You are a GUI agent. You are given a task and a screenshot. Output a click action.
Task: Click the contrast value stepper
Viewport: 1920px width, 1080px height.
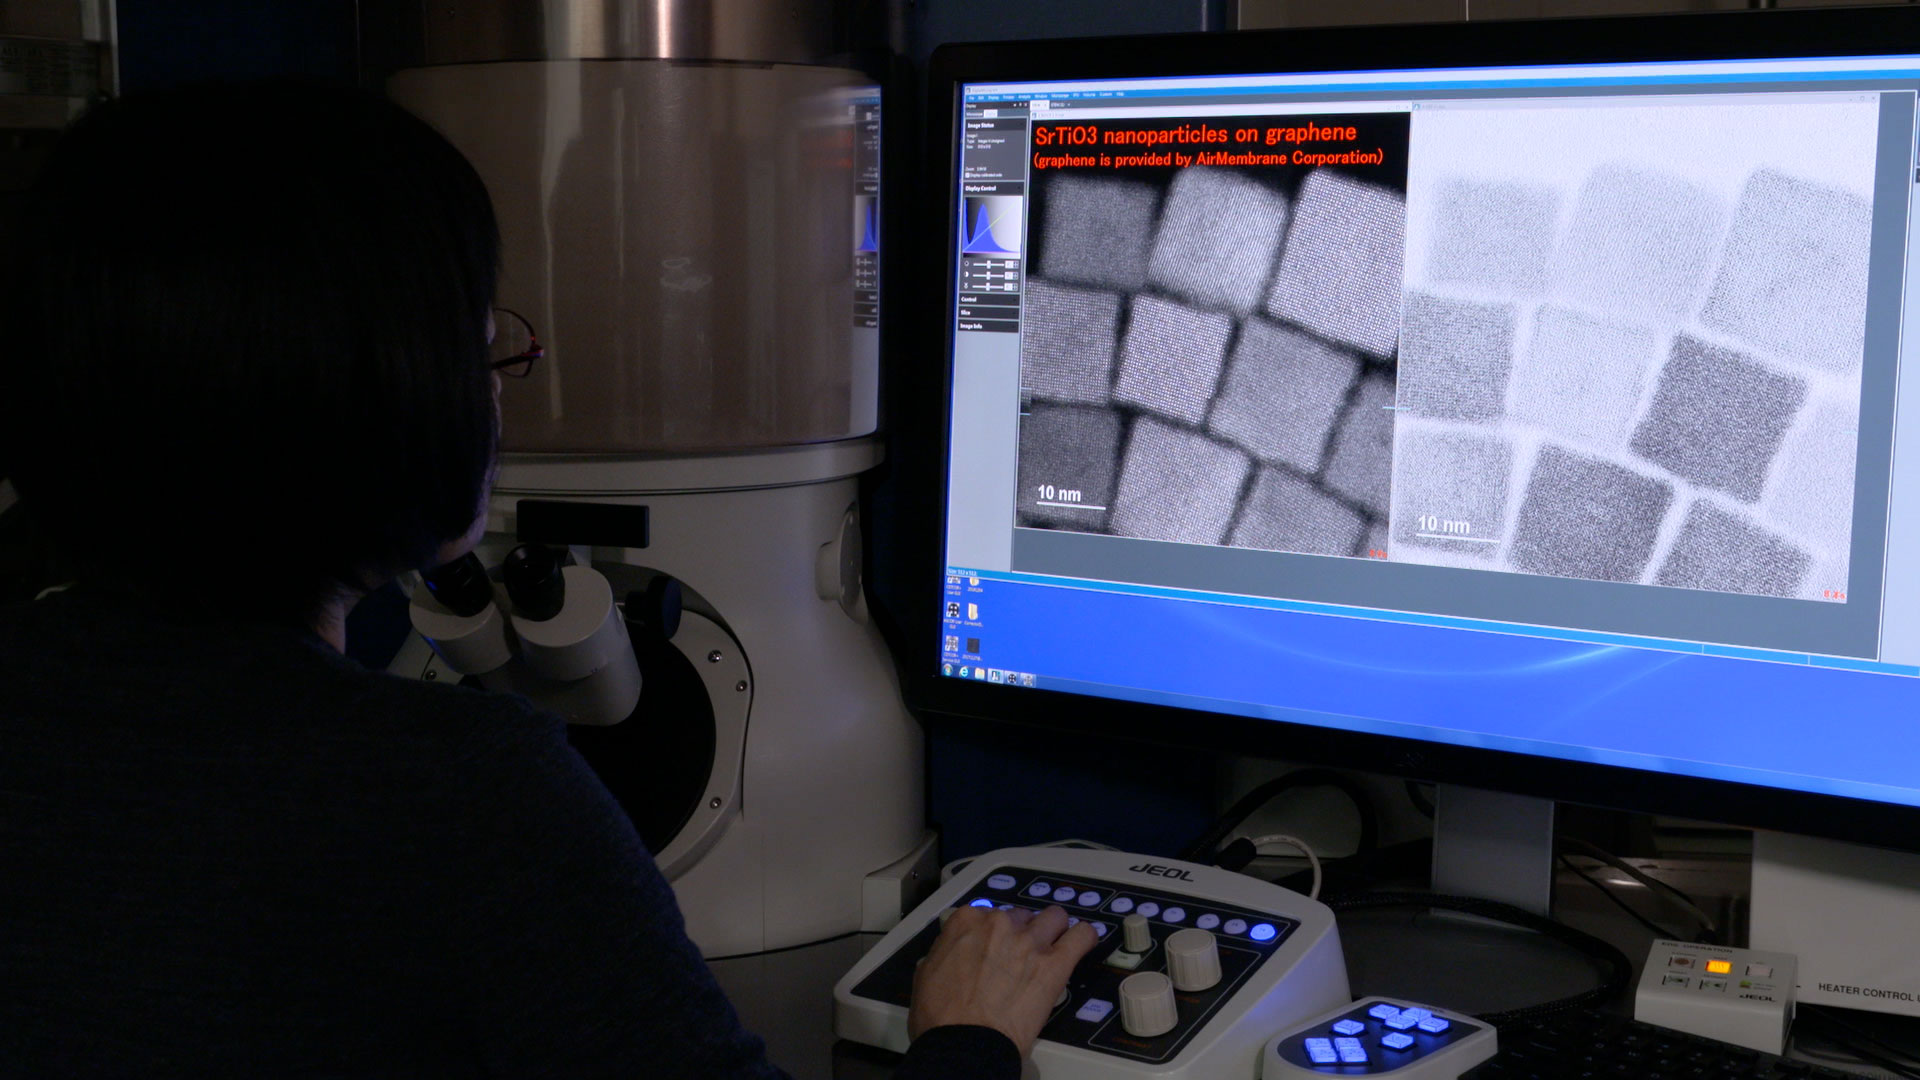pyautogui.click(x=1016, y=276)
